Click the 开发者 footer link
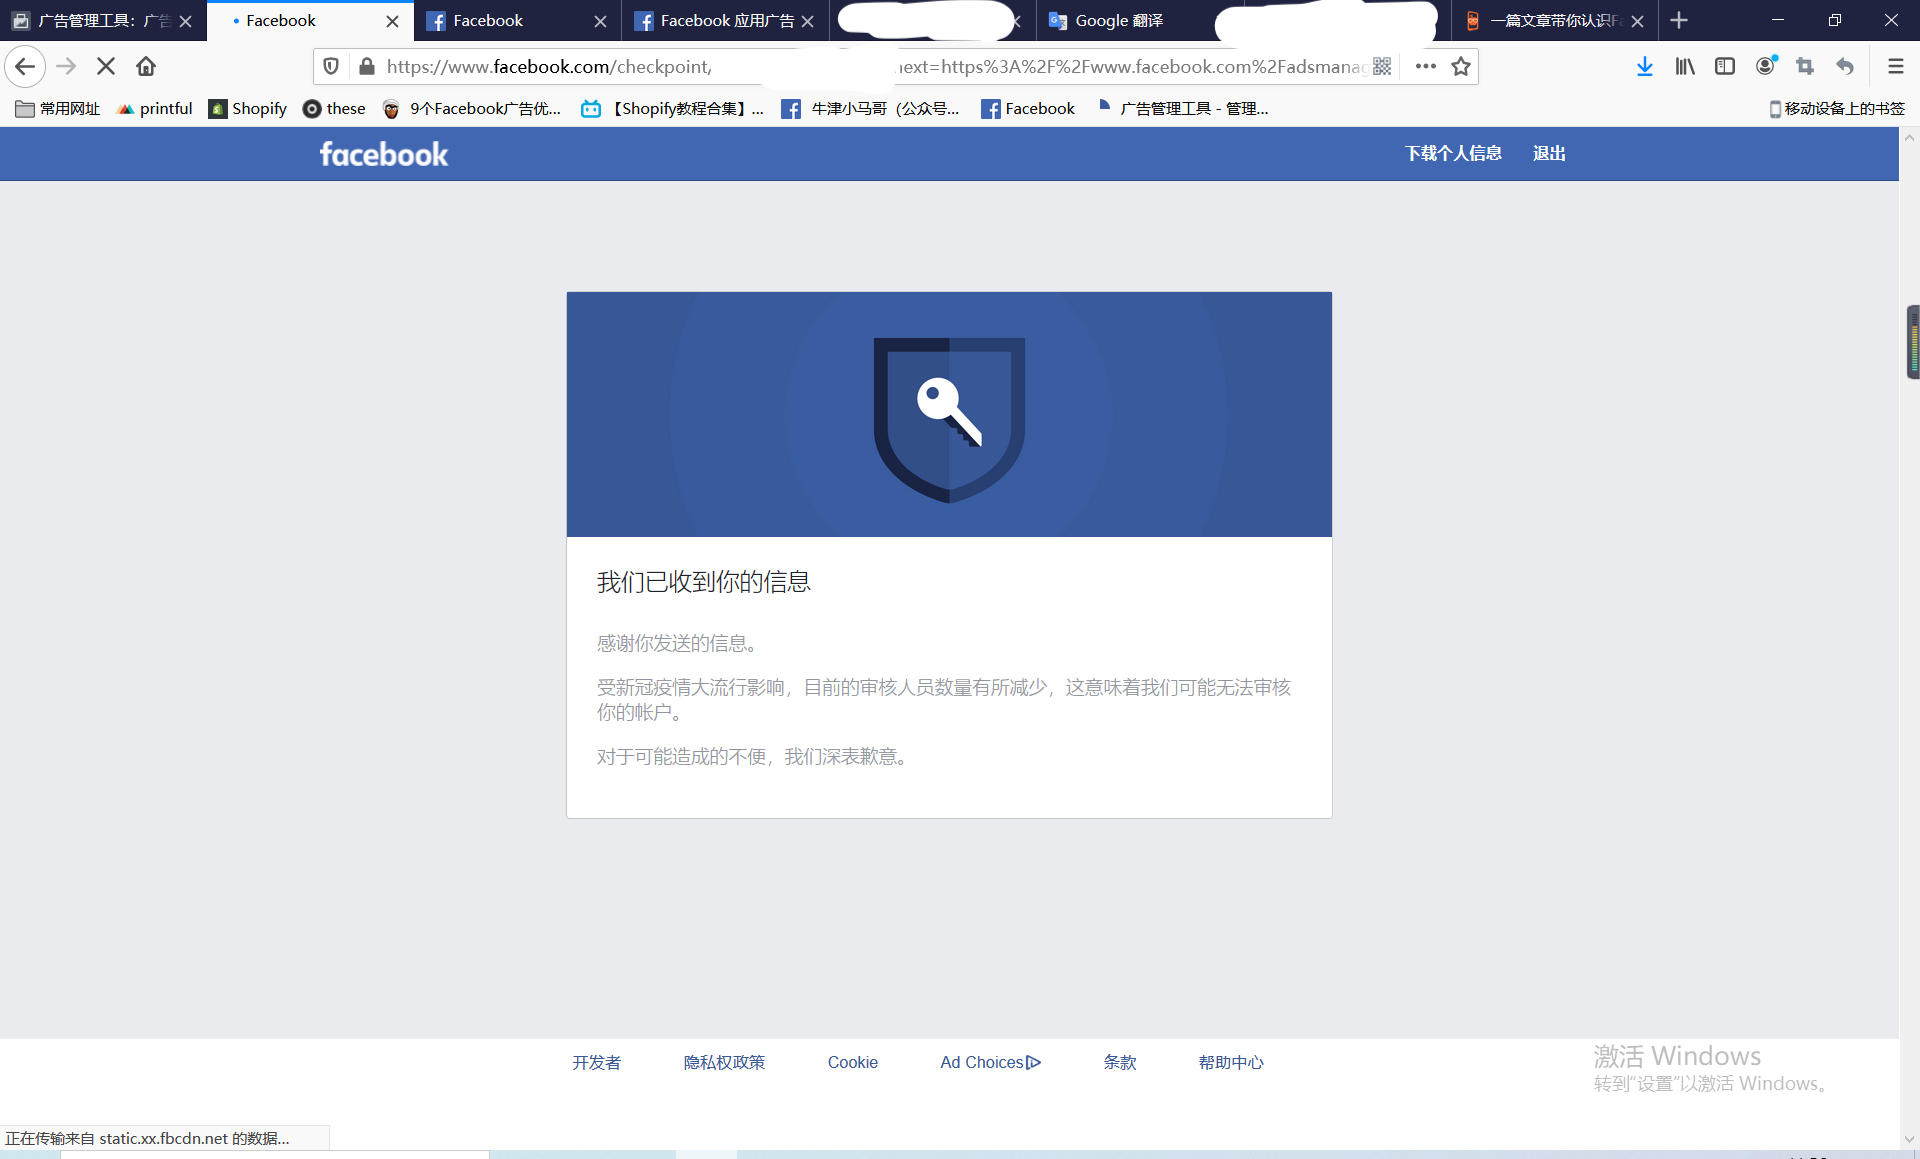Viewport: 1920px width, 1159px height. click(x=597, y=1063)
